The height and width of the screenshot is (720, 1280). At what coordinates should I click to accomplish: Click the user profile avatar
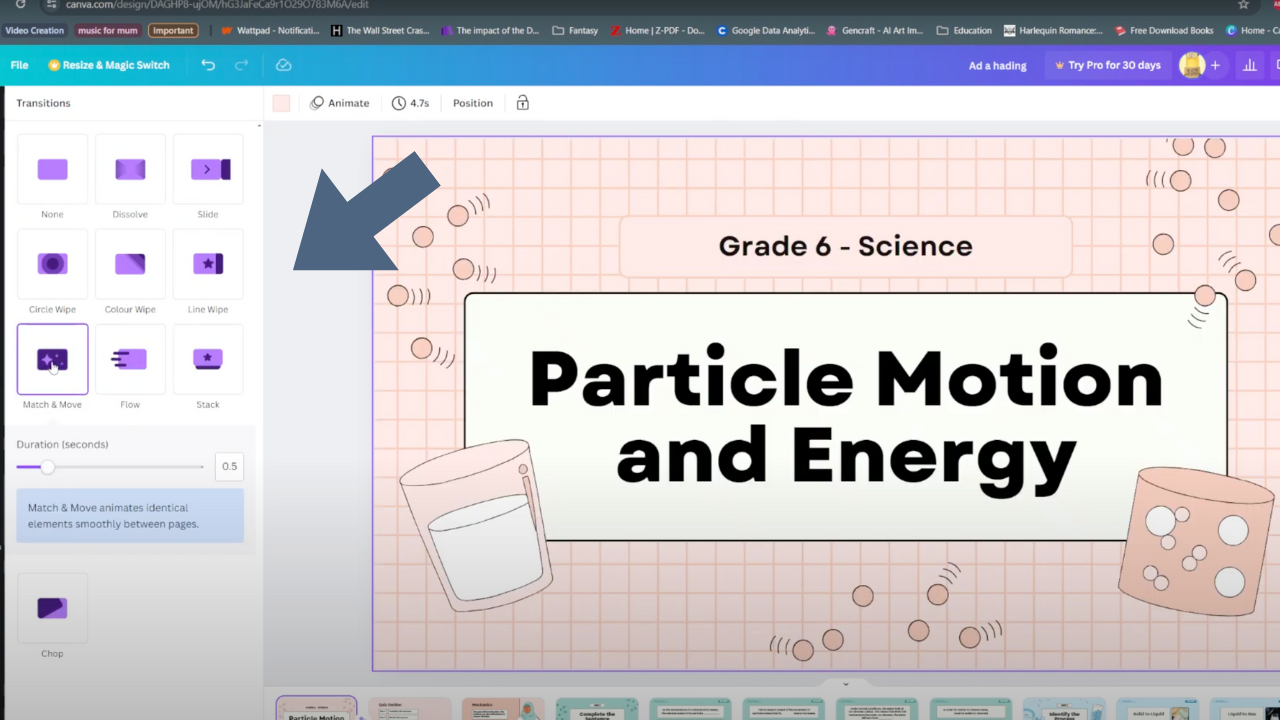point(1192,65)
